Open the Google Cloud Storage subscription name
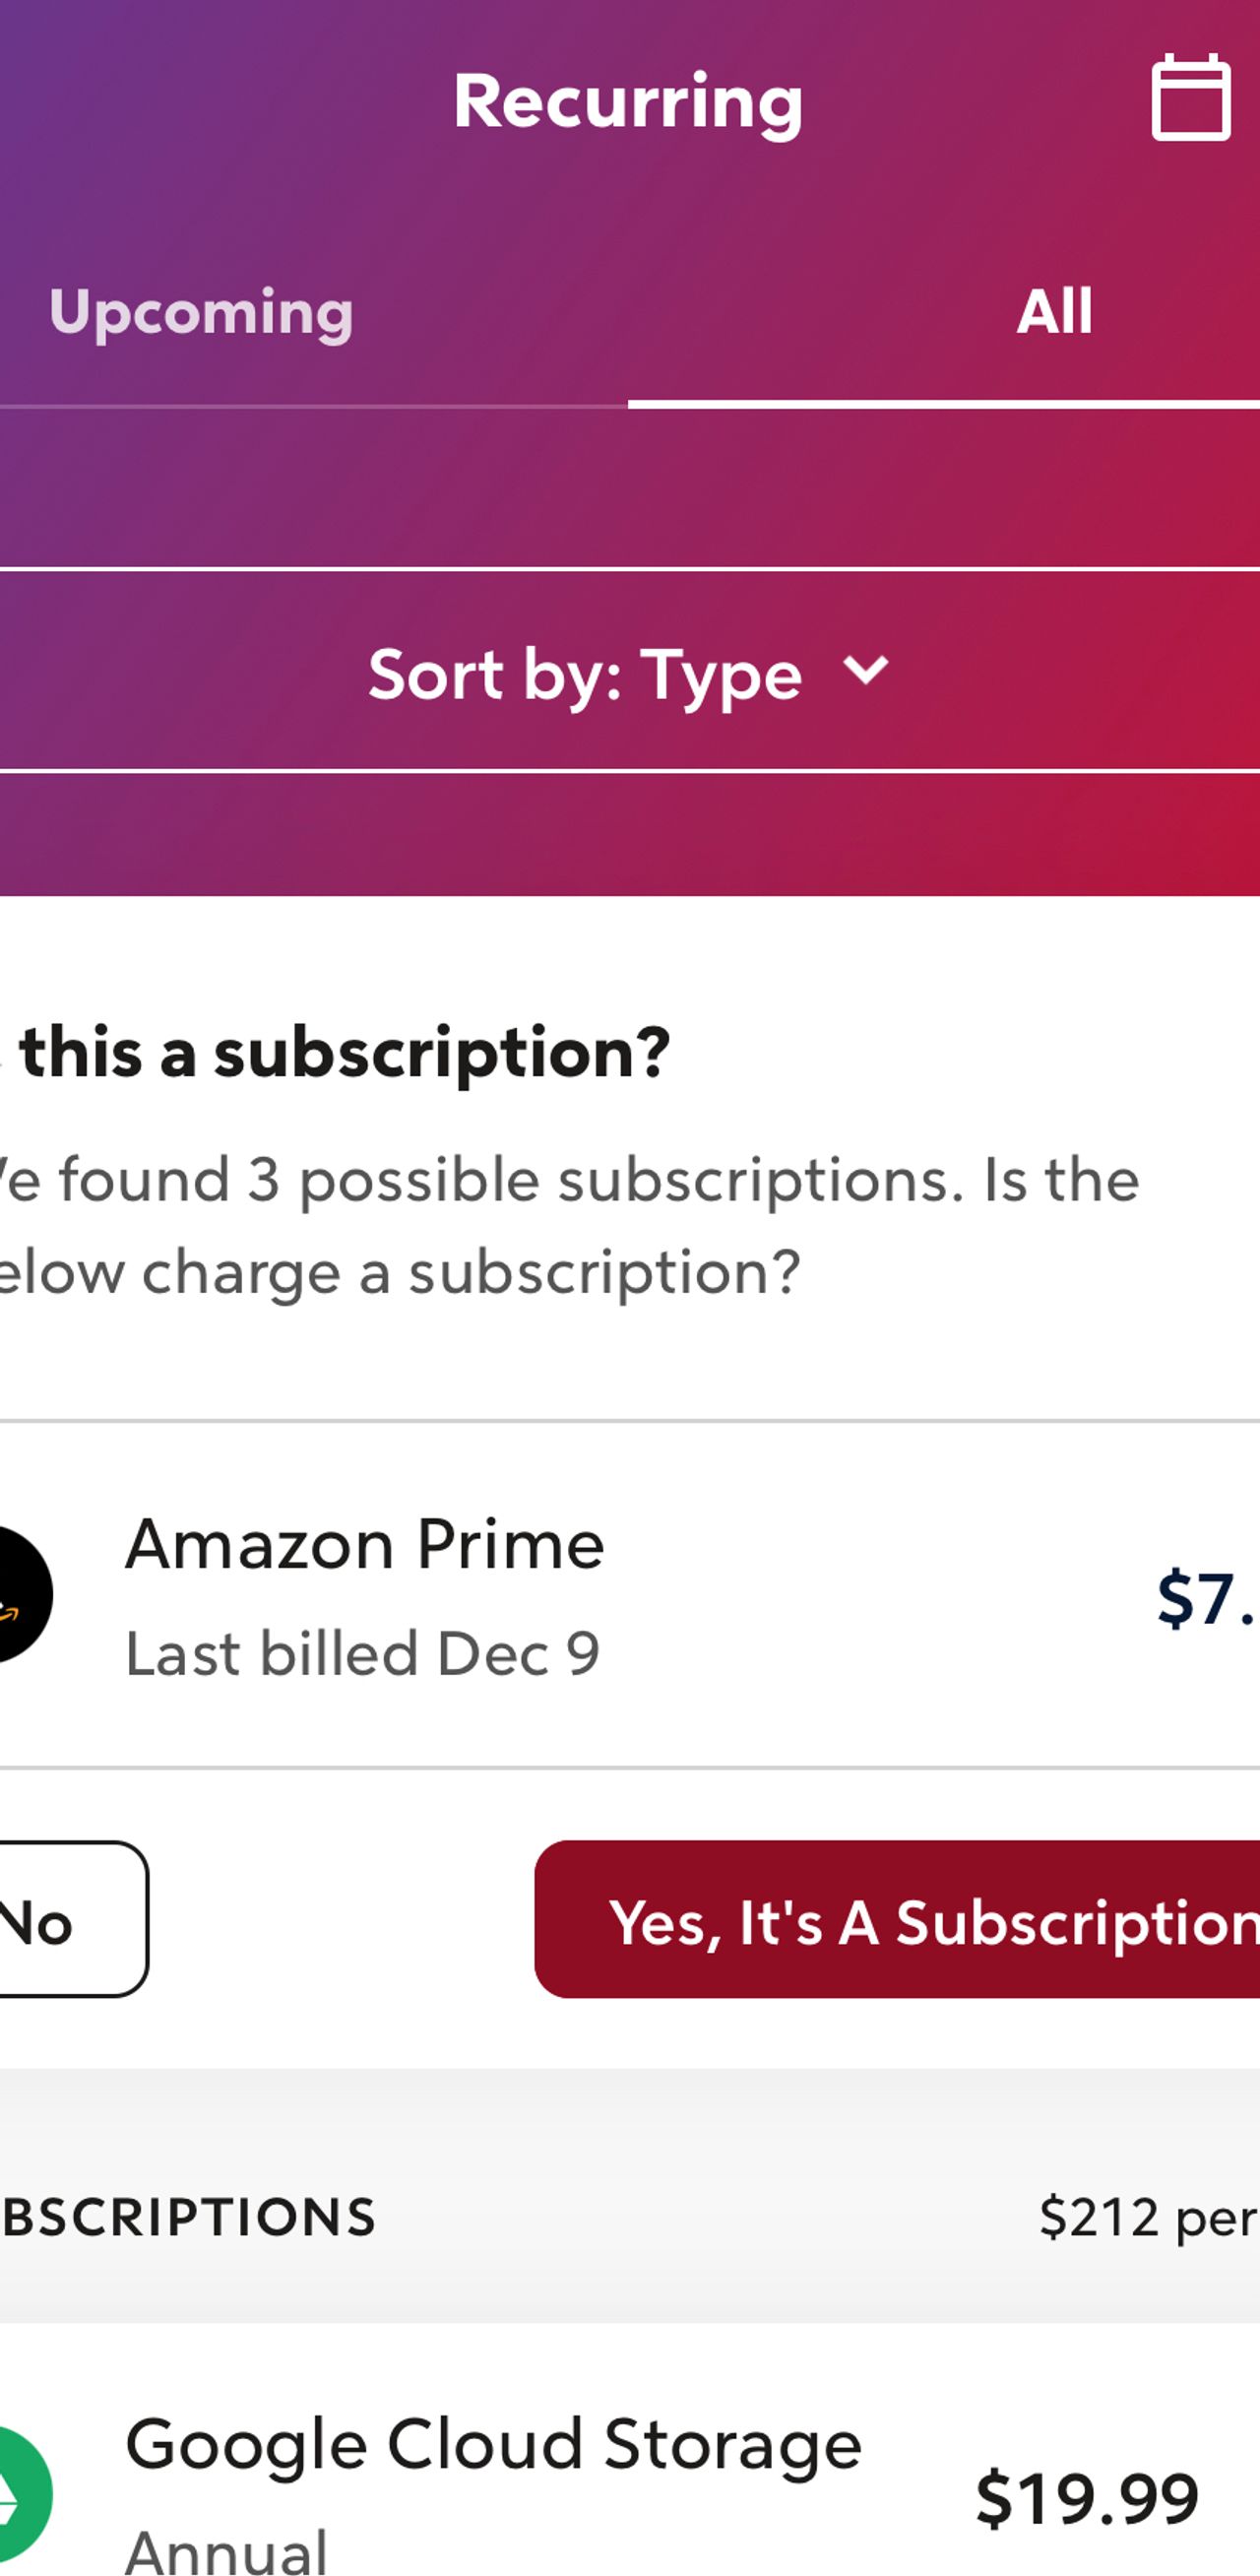This screenshot has height=2576, width=1260. 493,2444
